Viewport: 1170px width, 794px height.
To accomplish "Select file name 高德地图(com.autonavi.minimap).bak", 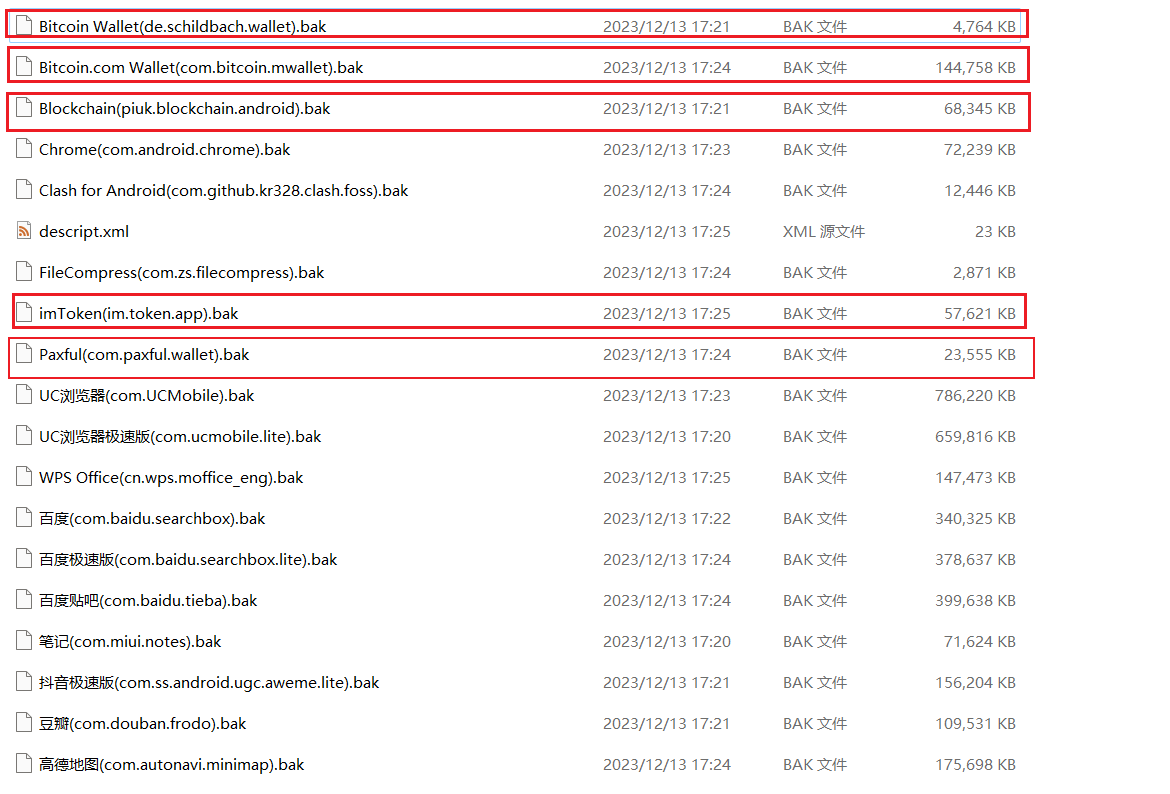I will click(172, 766).
